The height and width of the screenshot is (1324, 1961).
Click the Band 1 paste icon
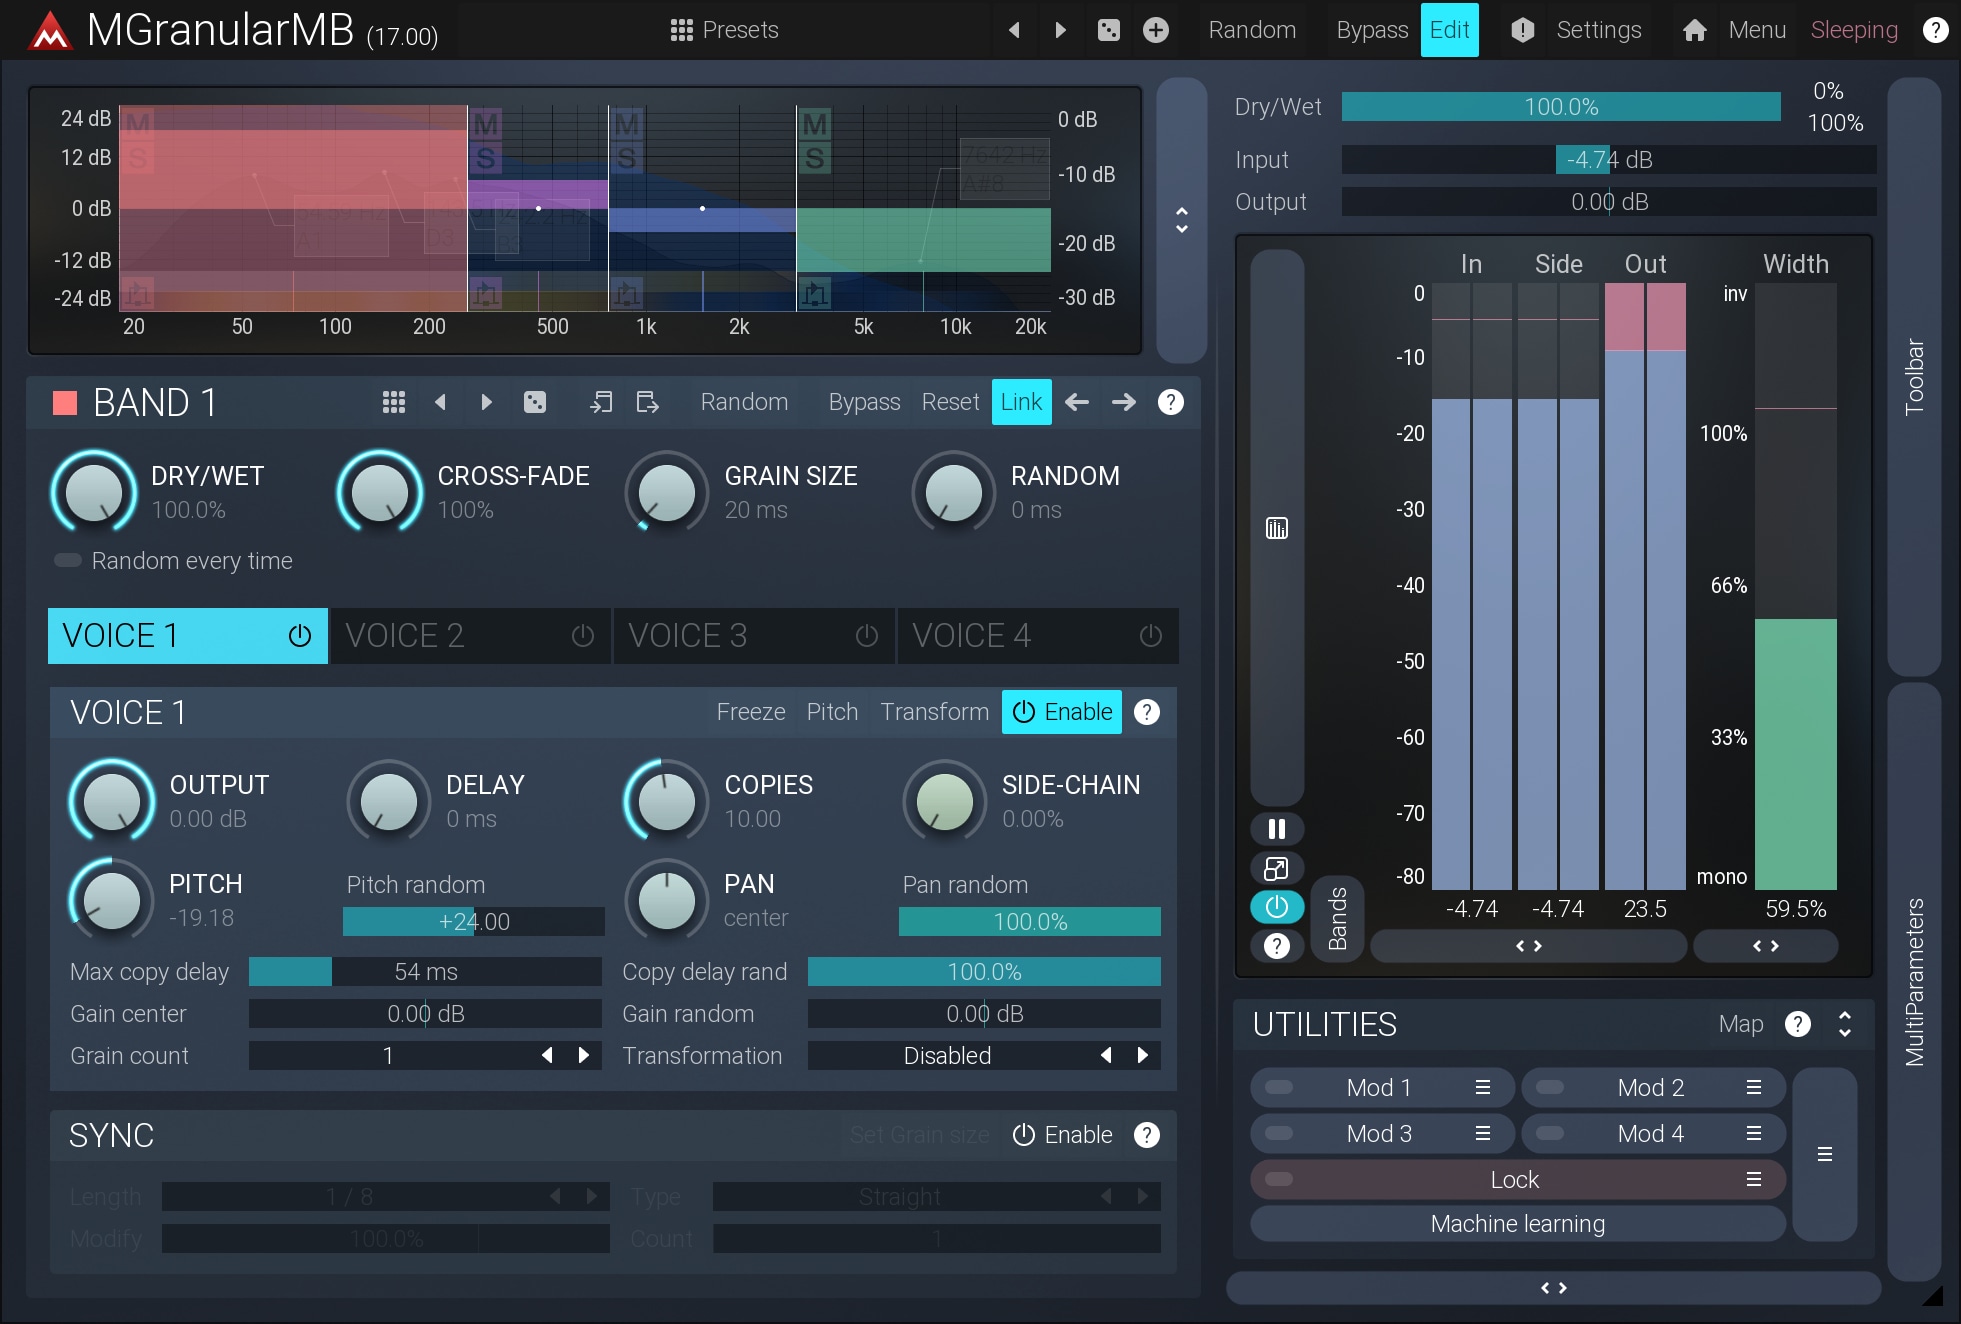tap(647, 402)
